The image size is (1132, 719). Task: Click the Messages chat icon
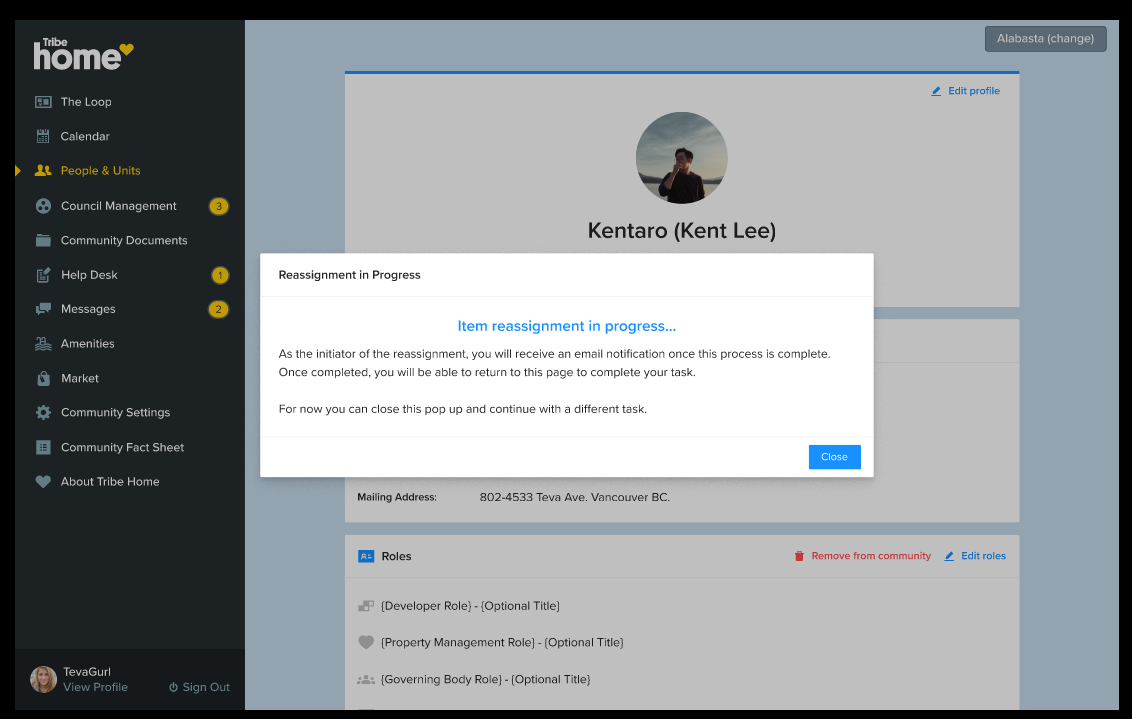coord(43,309)
